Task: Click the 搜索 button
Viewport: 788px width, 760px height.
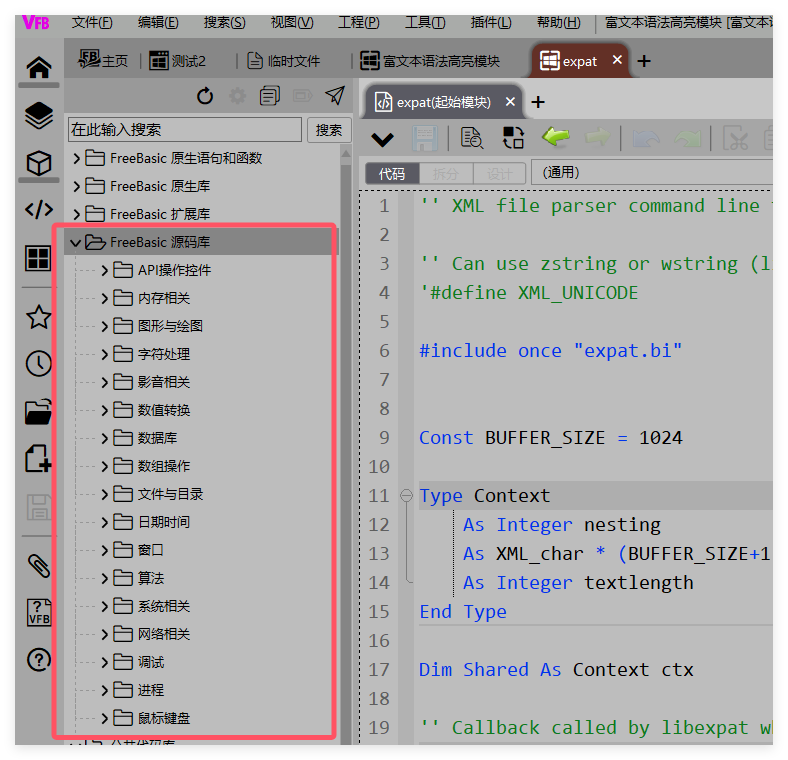Action: coord(329,130)
